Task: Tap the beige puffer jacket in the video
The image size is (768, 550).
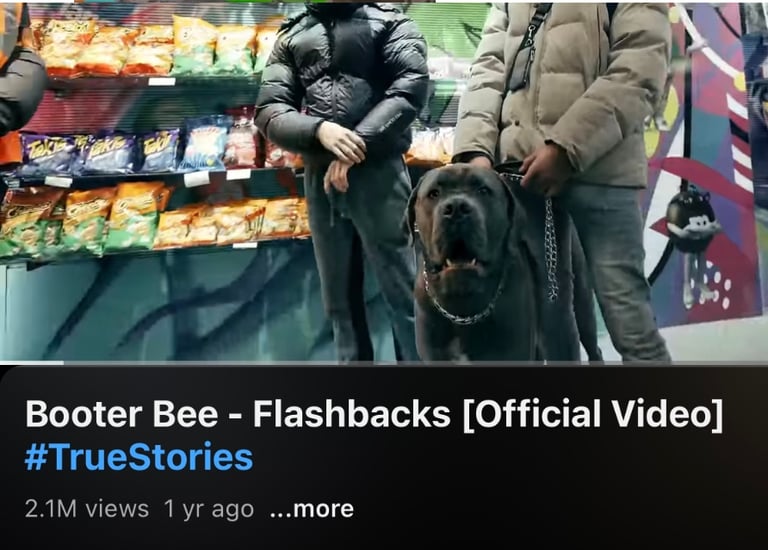Action: 563,93
